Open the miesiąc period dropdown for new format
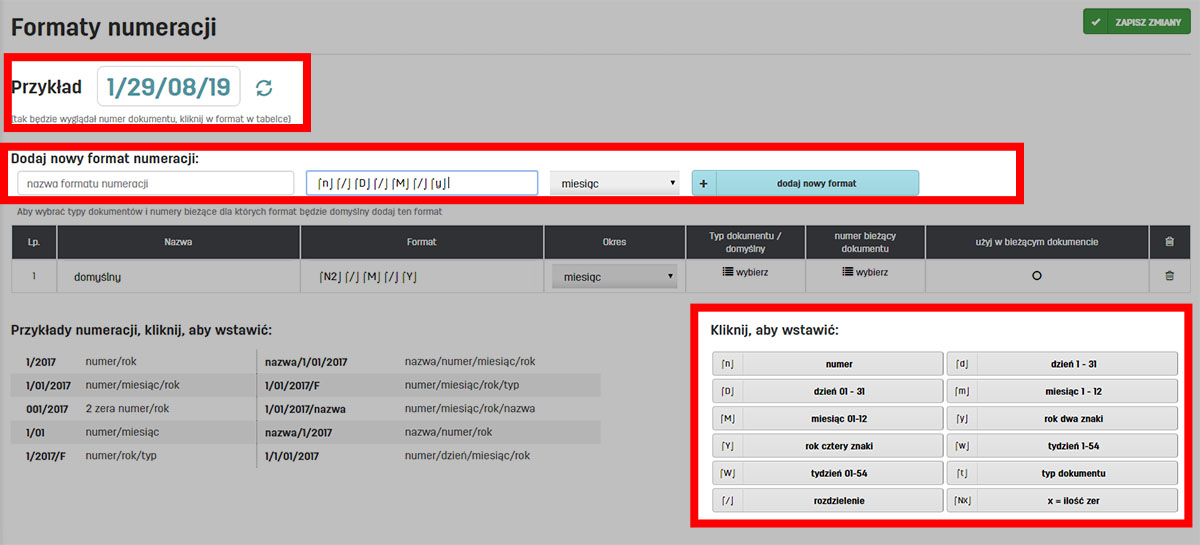Image resolution: width=1200 pixels, height=545 pixels. 614,183
